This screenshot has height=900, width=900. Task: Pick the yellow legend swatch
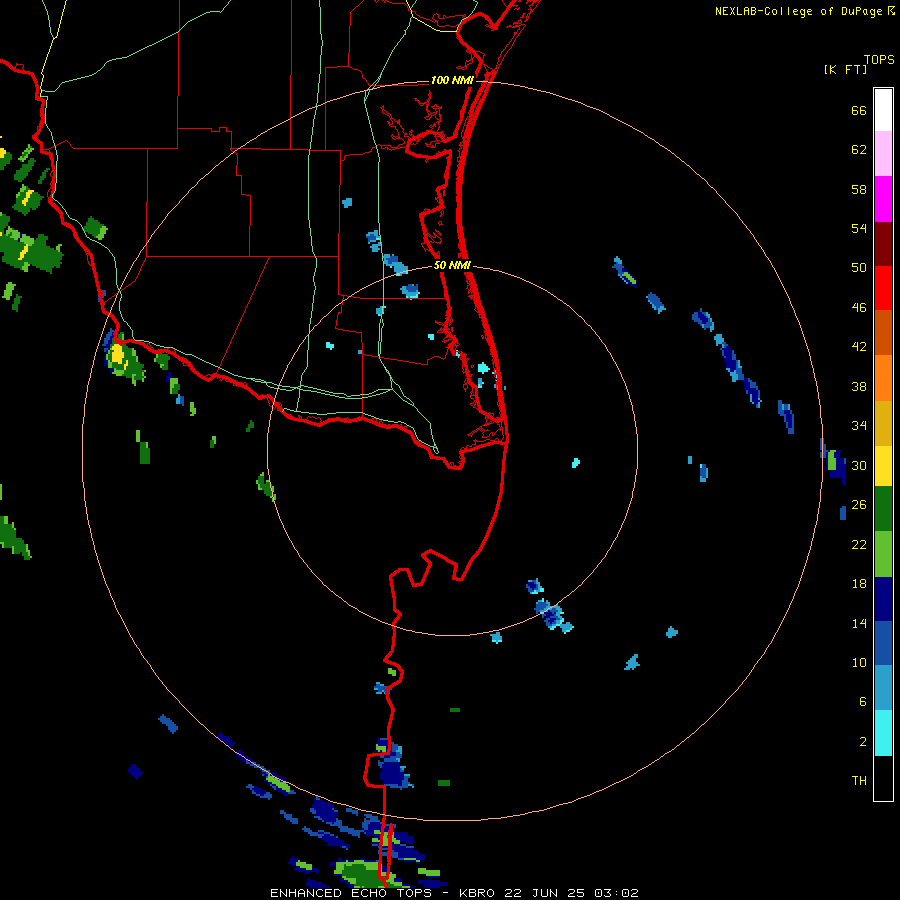(883, 466)
